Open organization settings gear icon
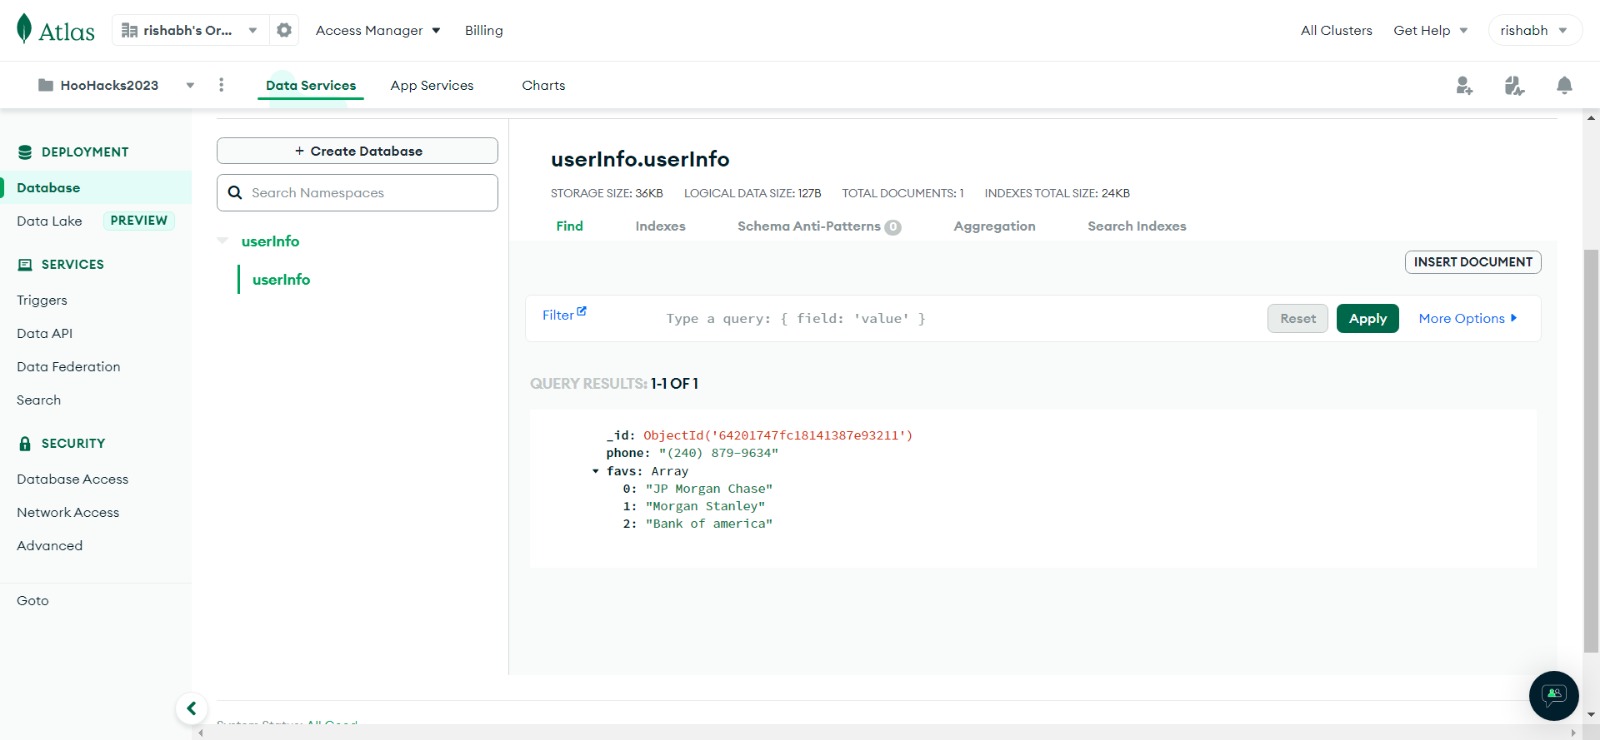The height and width of the screenshot is (740, 1600). pos(284,30)
